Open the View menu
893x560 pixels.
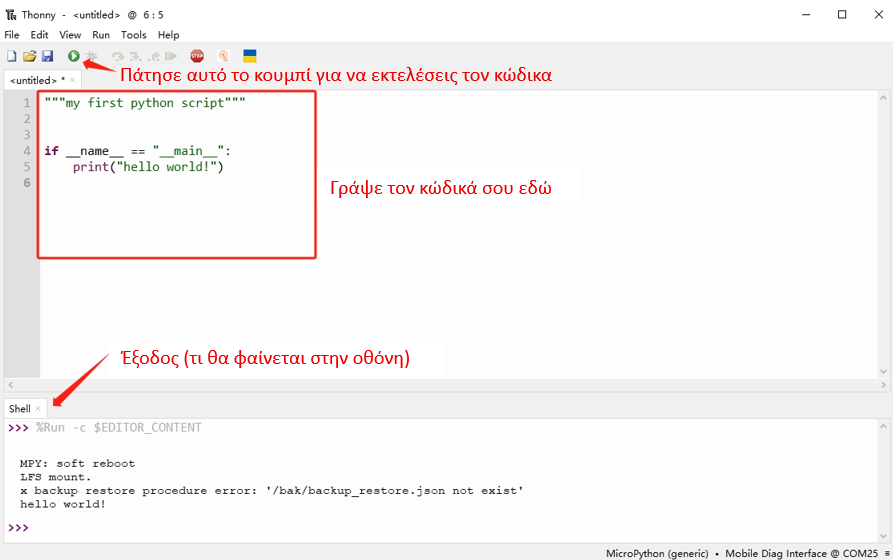70,35
